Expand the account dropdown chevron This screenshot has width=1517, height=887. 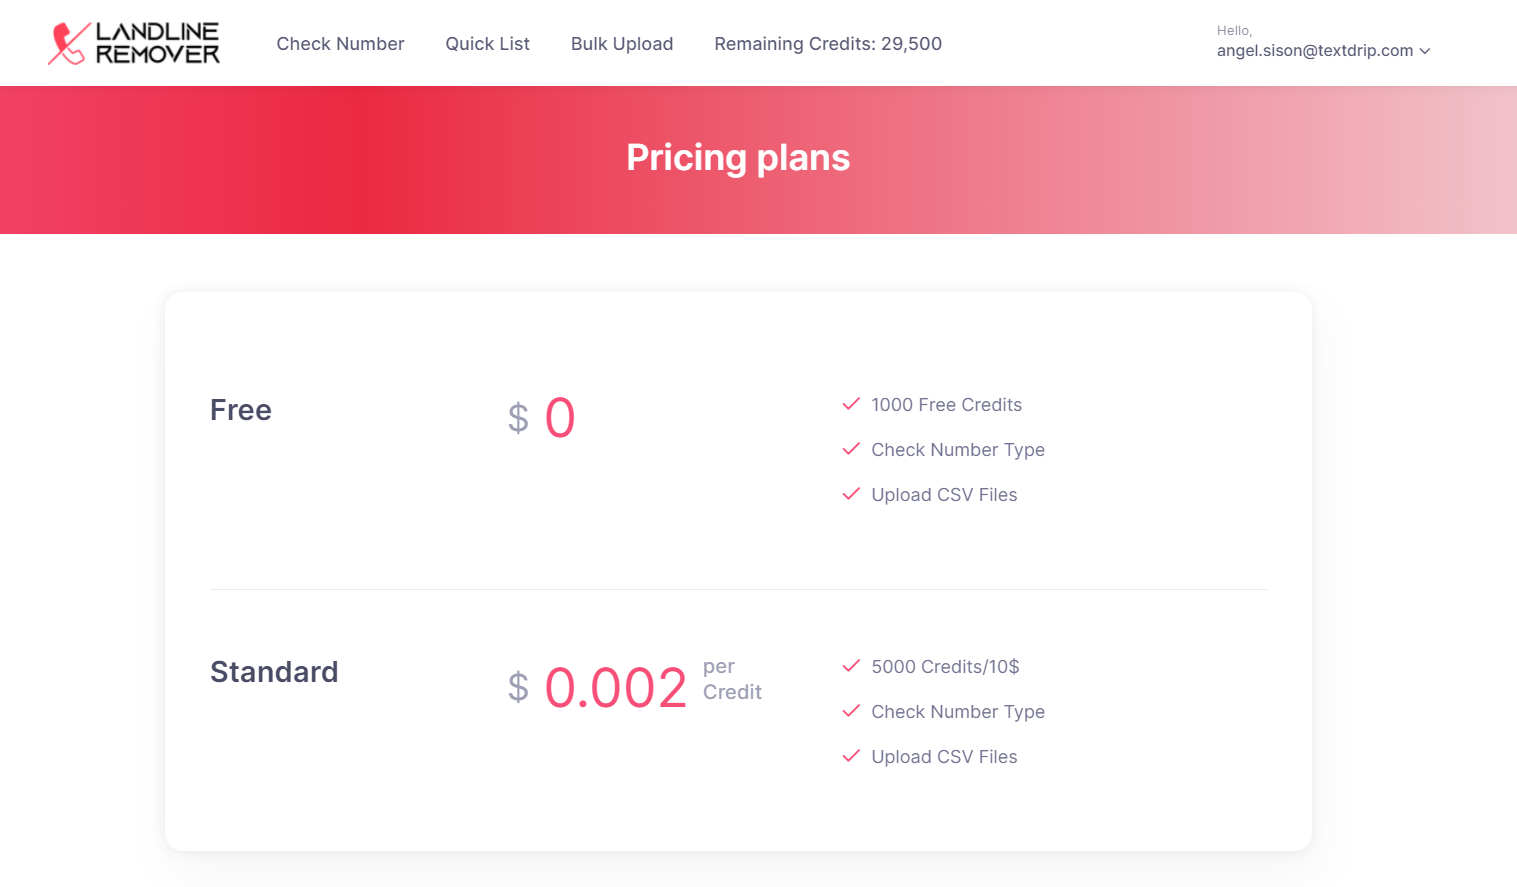click(x=1425, y=51)
